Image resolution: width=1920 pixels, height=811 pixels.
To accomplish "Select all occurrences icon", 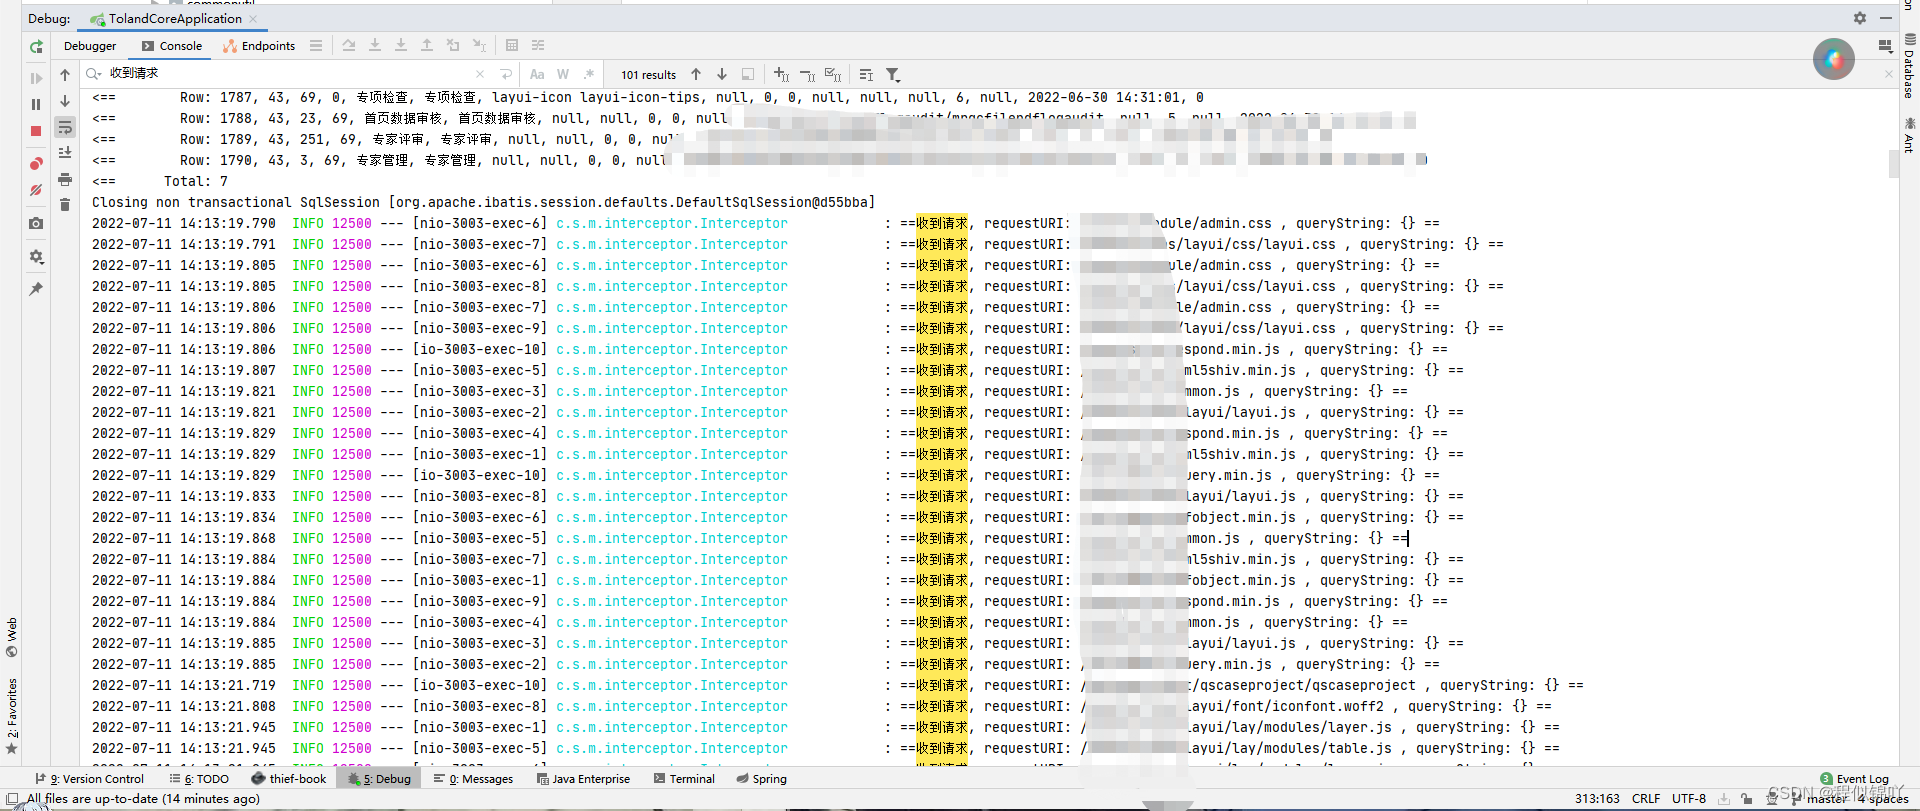I will [833, 75].
